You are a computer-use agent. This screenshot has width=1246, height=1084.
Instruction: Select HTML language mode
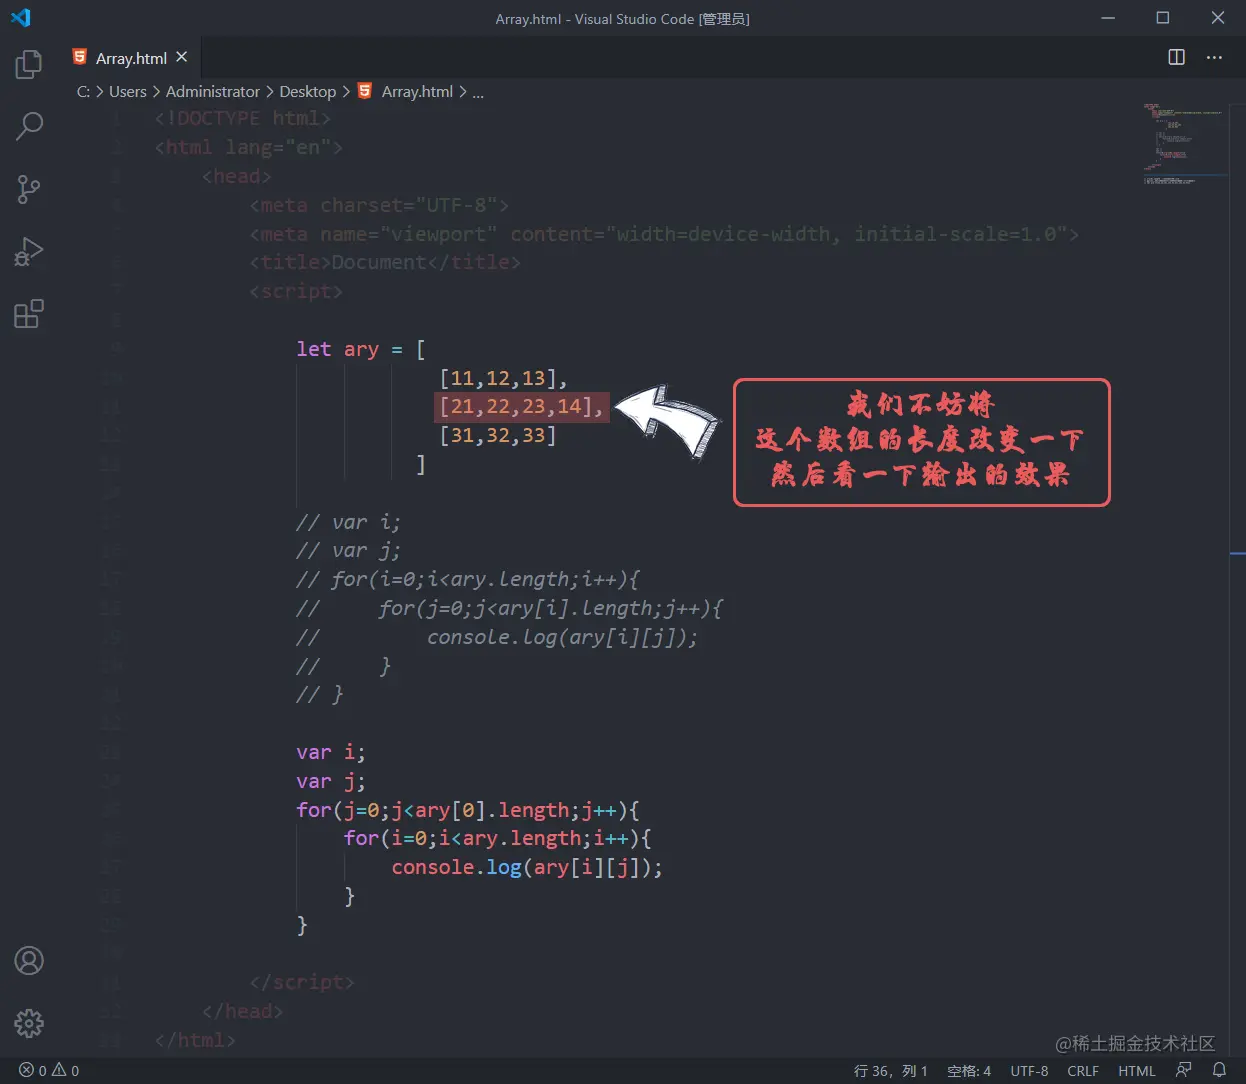coord(1137,1070)
